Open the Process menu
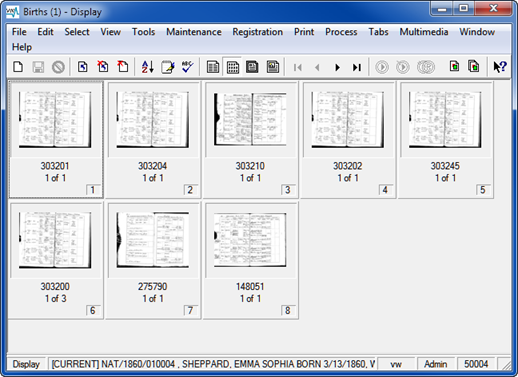This screenshot has width=518, height=377. (x=341, y=32)
